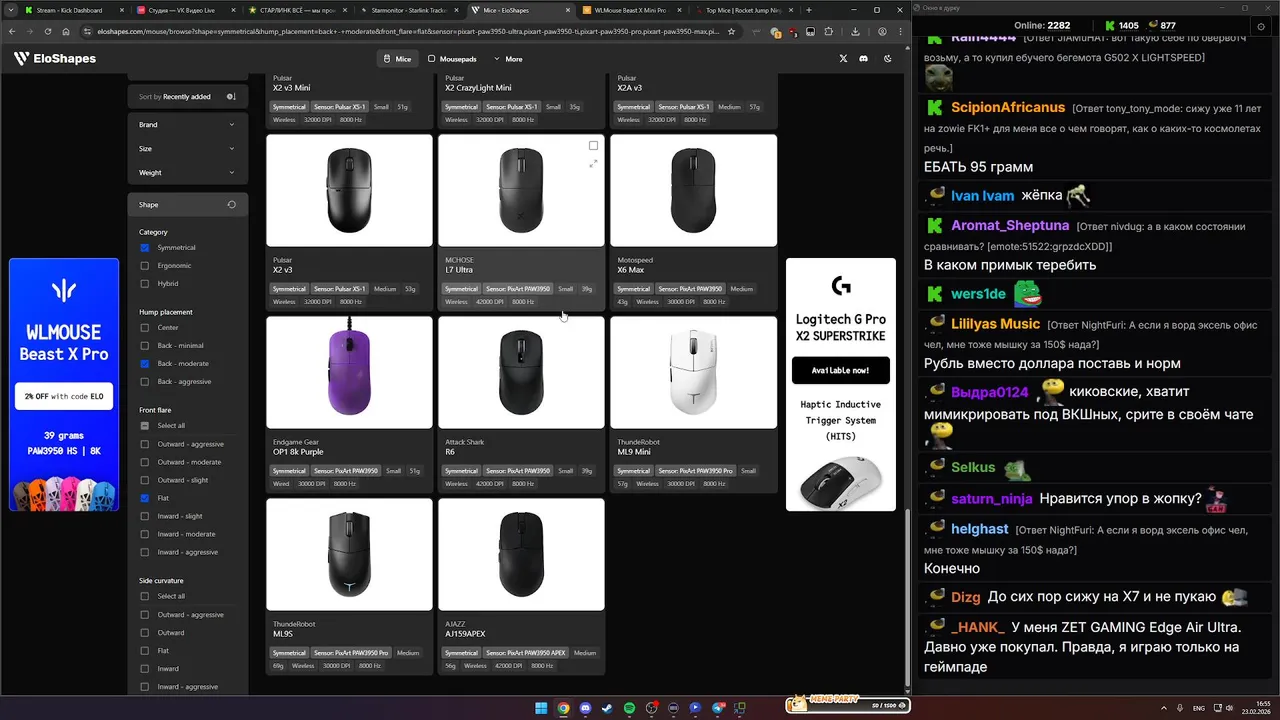The width and height of the screenshot is (1280, 720).
Task: Uncheck the Symmetrical category checkbox
Action: tap(145, 248)
